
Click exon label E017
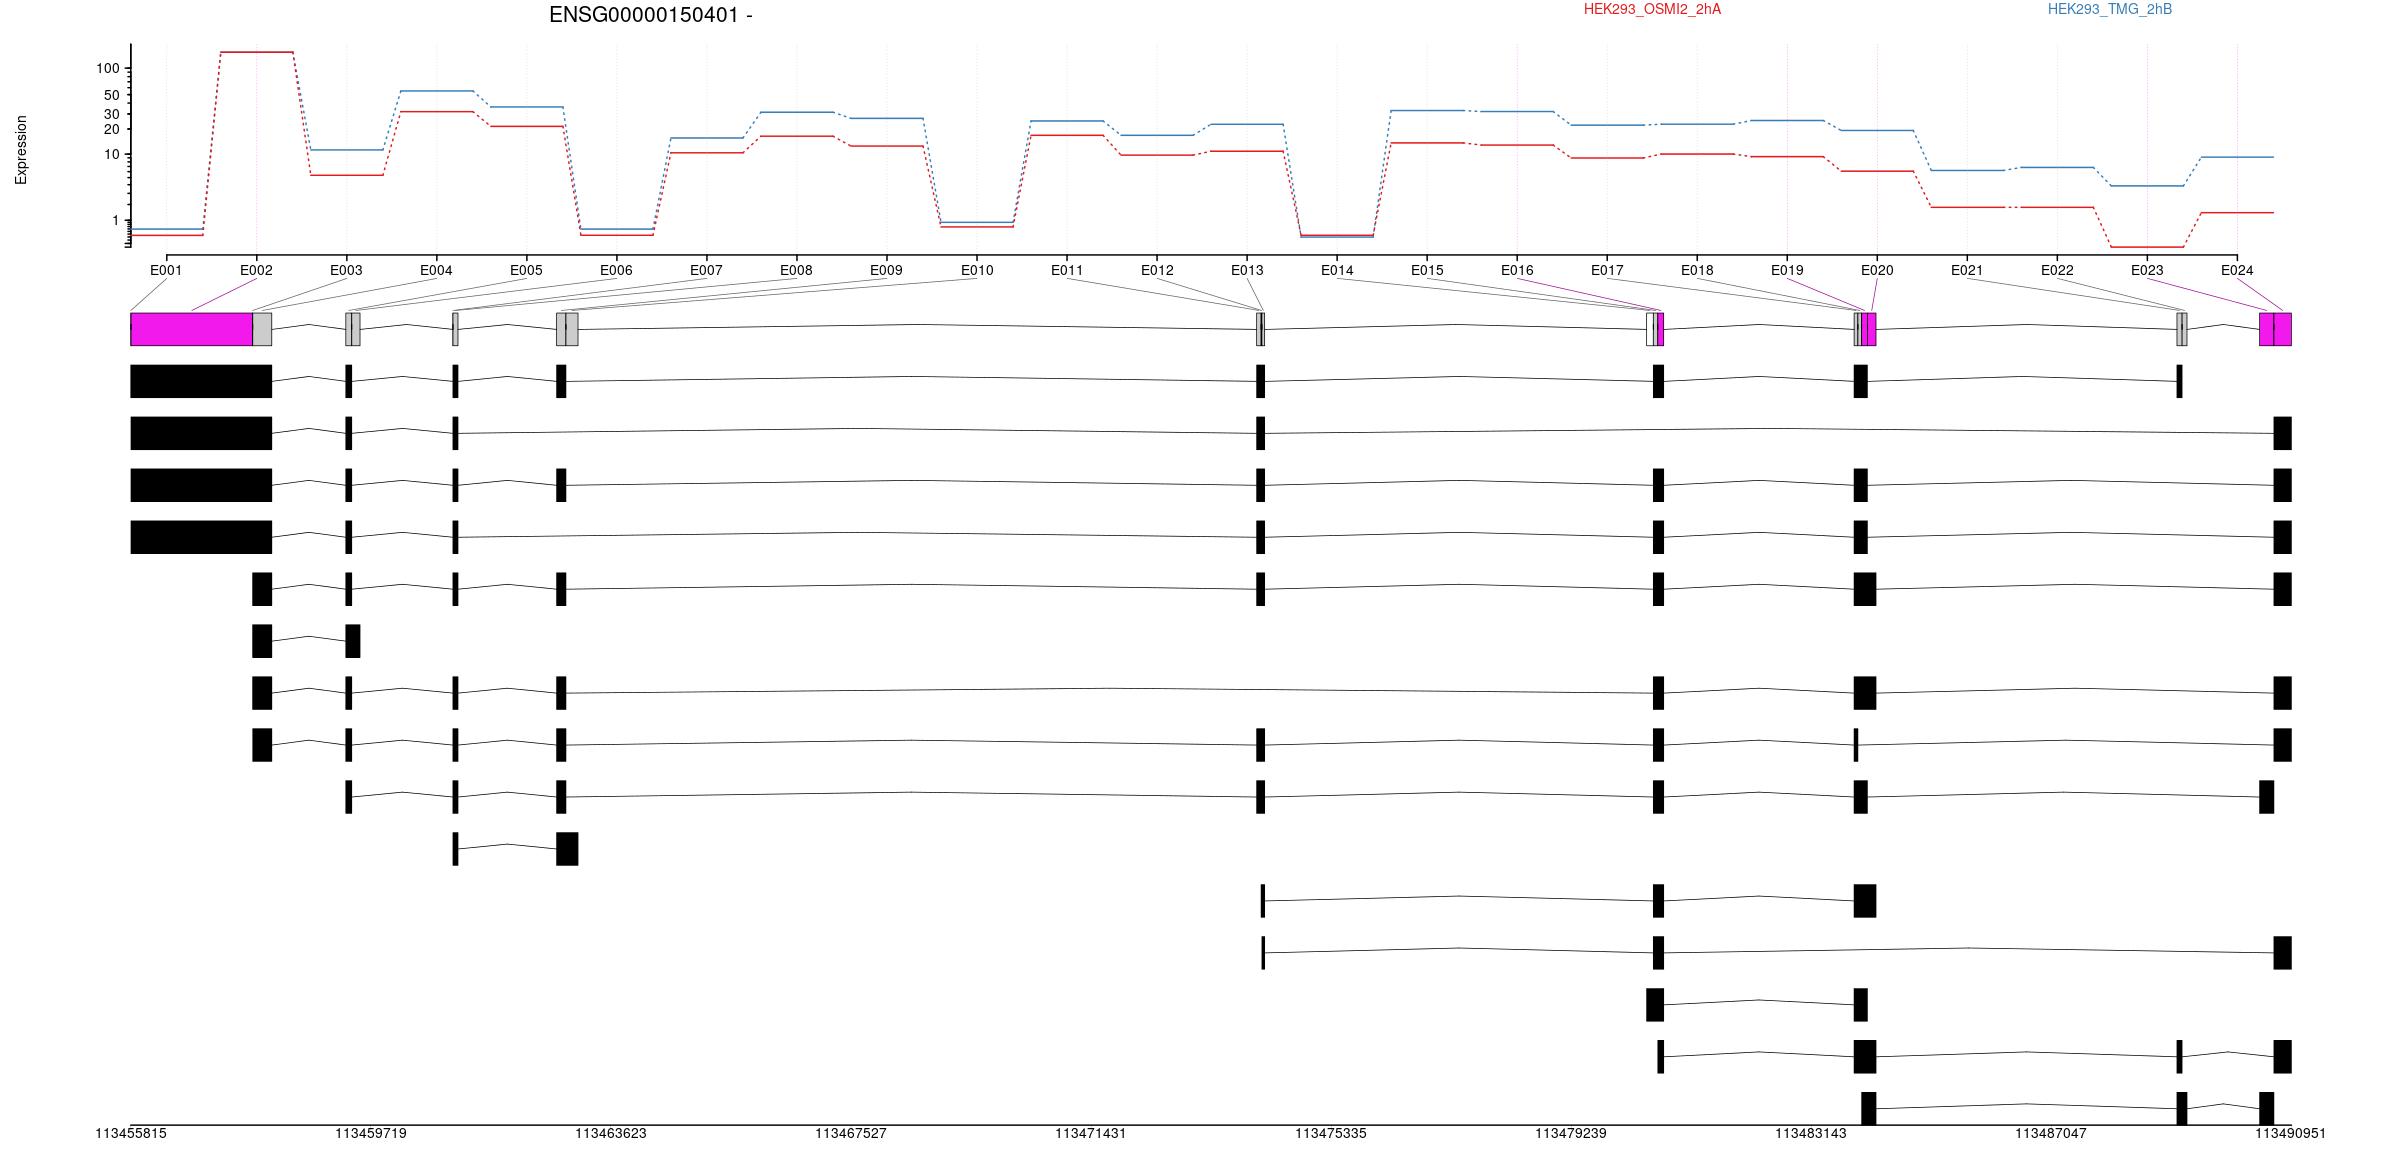[x=1607, y=270]
